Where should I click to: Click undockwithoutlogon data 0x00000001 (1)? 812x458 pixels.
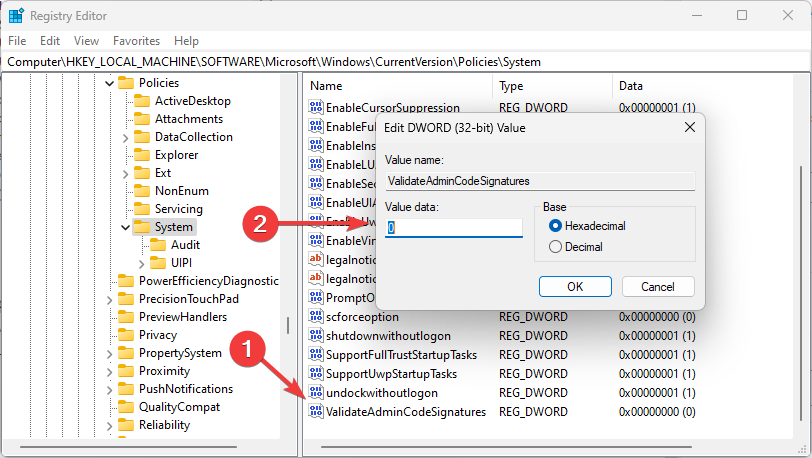[657, 393]
